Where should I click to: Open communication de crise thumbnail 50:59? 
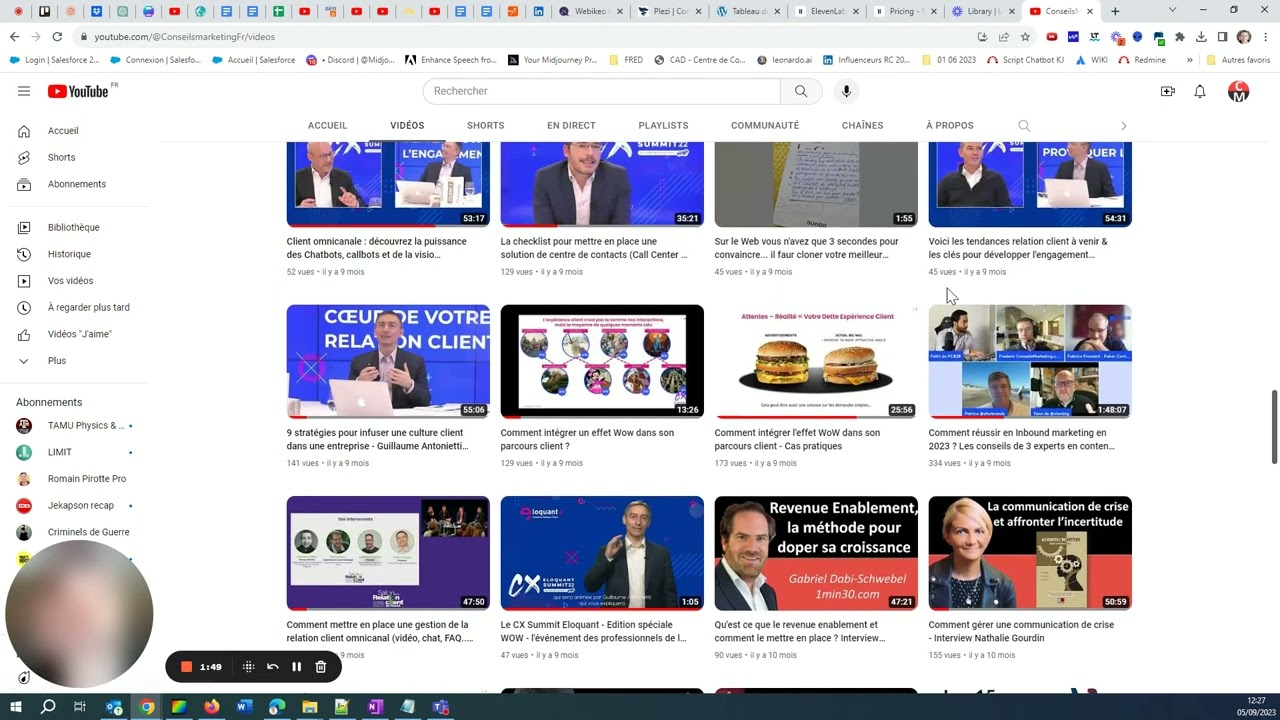pos(1030,553)
